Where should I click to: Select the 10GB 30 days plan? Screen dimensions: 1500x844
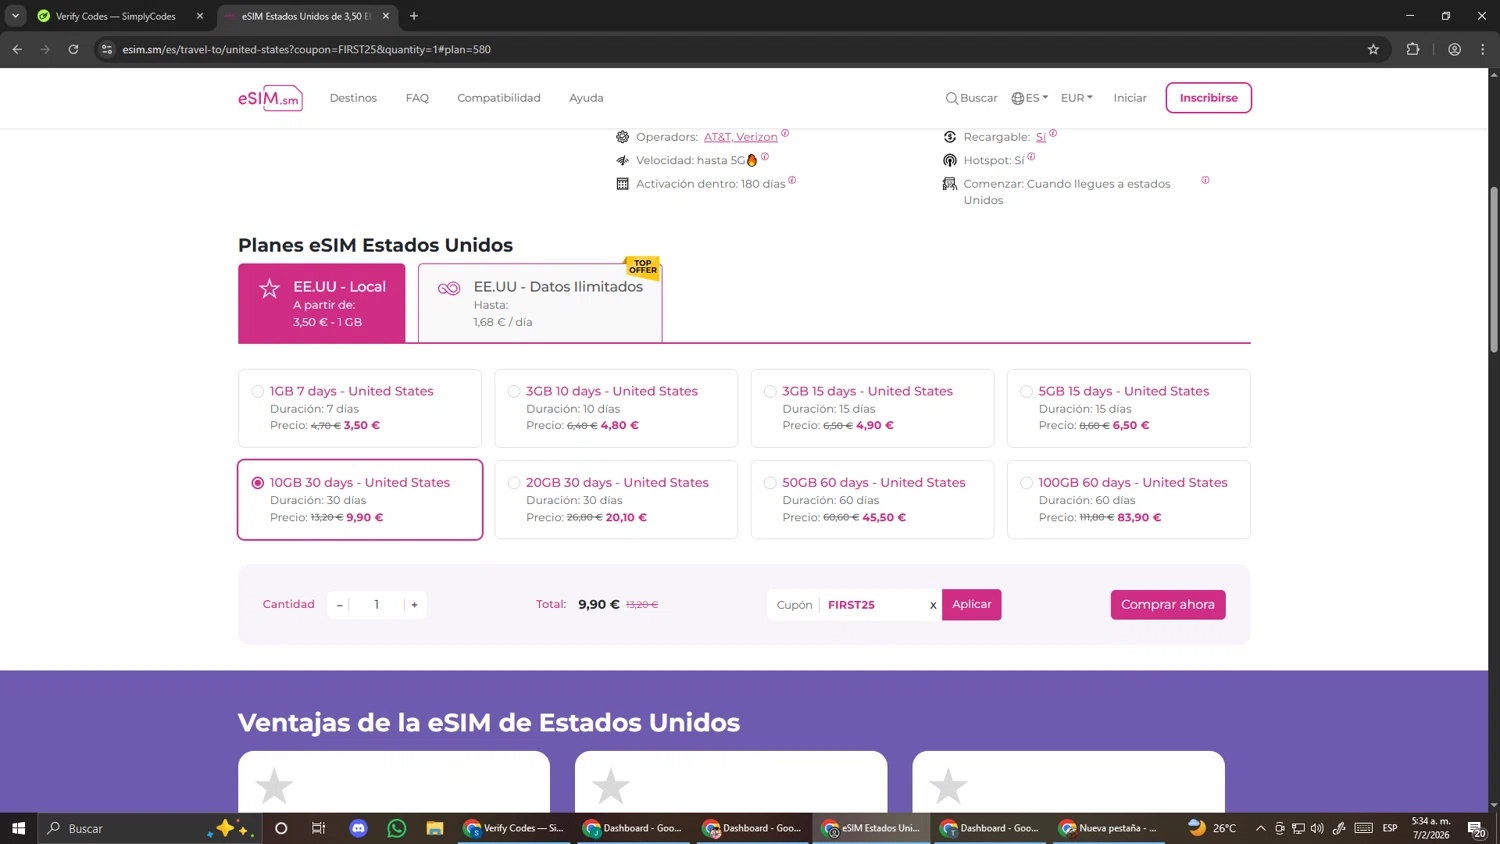point(360,500)
